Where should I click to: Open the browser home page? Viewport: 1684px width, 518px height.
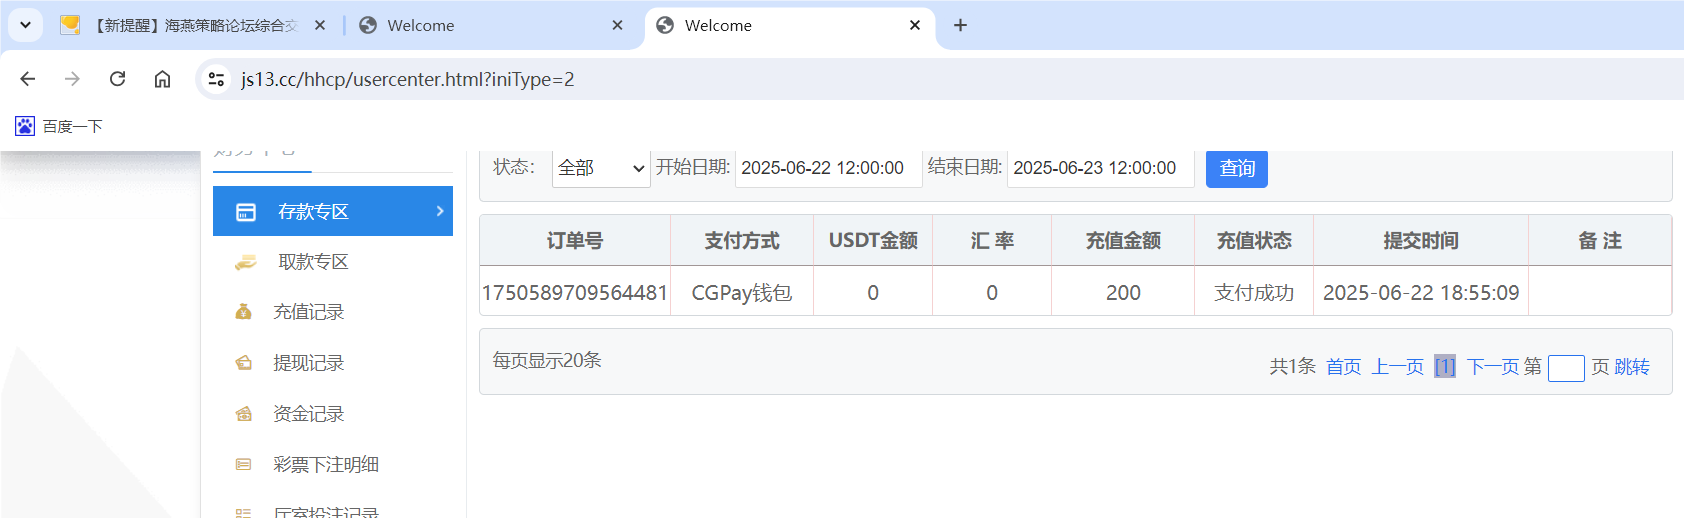(162, 79)
